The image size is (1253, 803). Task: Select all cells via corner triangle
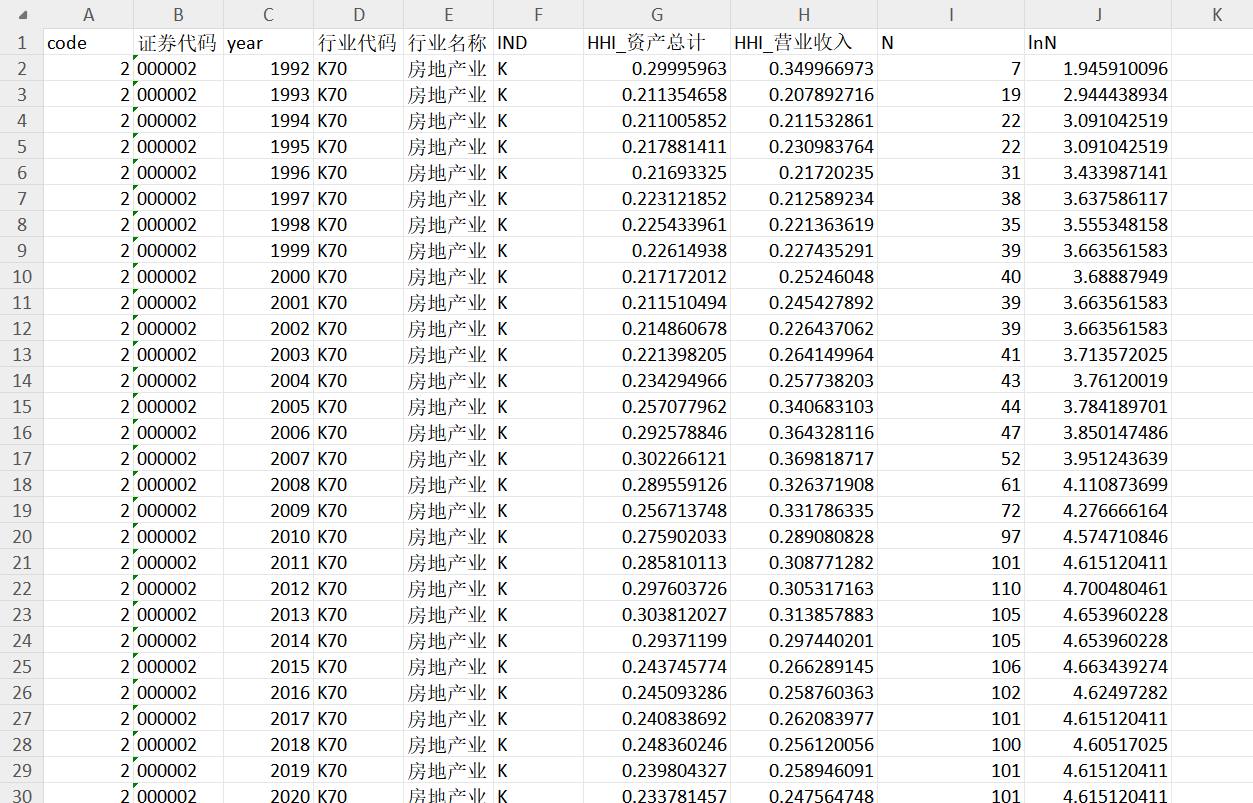coord(21,14)
